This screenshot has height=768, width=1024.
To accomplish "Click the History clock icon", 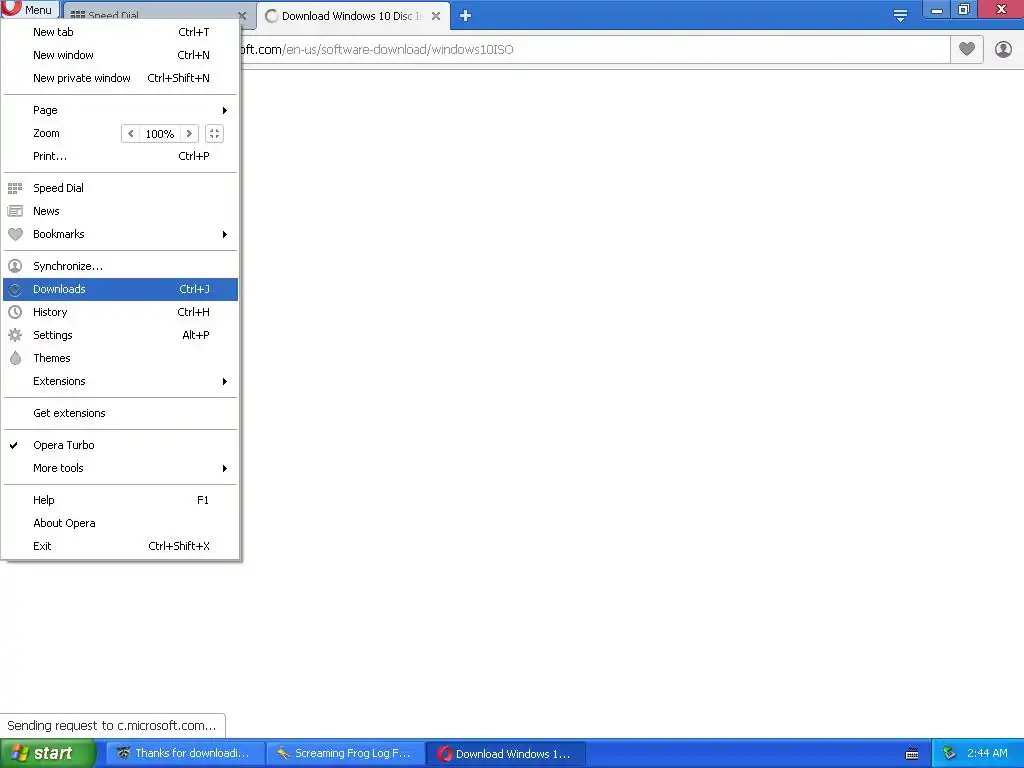I will click(x=15, y=312).
